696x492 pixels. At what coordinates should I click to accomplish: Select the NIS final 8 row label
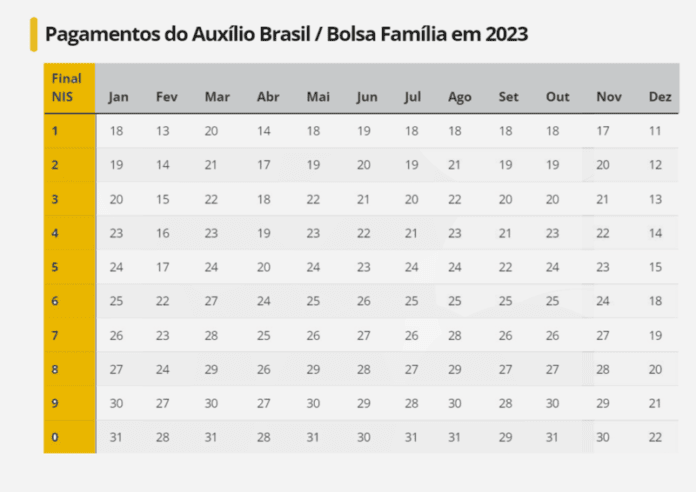(56, 369)
